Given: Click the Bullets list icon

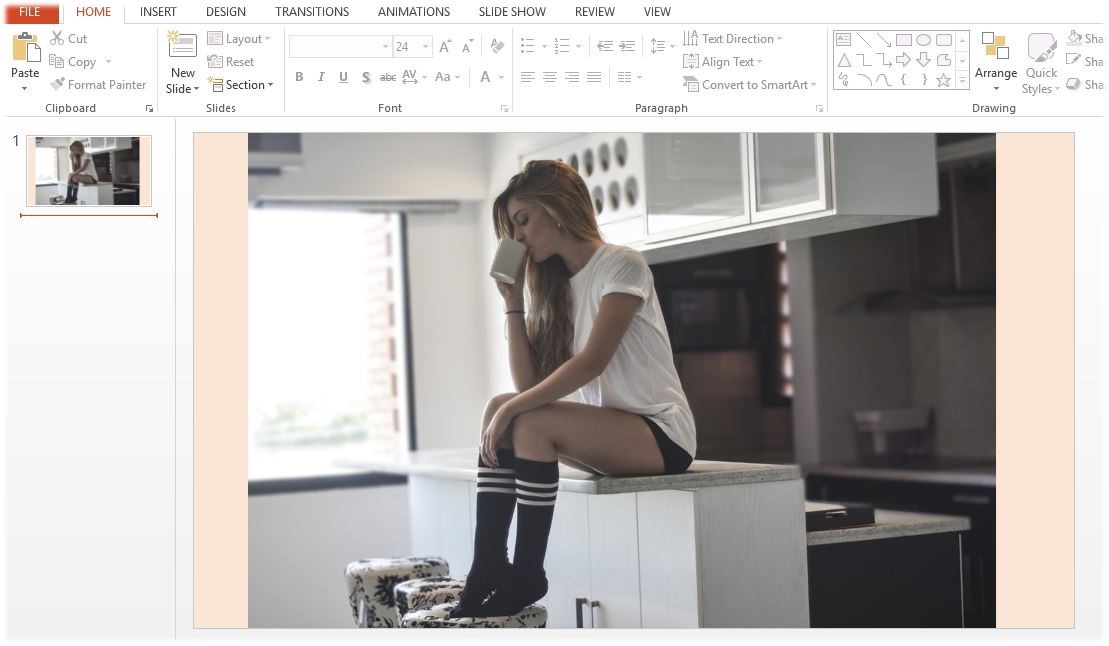Looking at the screenshot, I should click(528, 47).
